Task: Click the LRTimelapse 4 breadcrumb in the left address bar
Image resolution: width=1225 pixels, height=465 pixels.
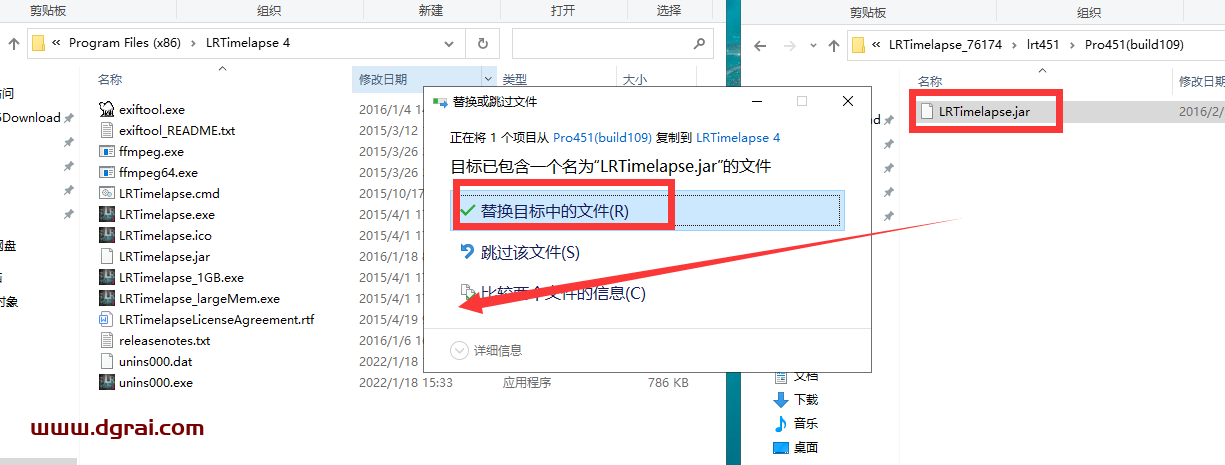Action: click(x=247, y=44)
